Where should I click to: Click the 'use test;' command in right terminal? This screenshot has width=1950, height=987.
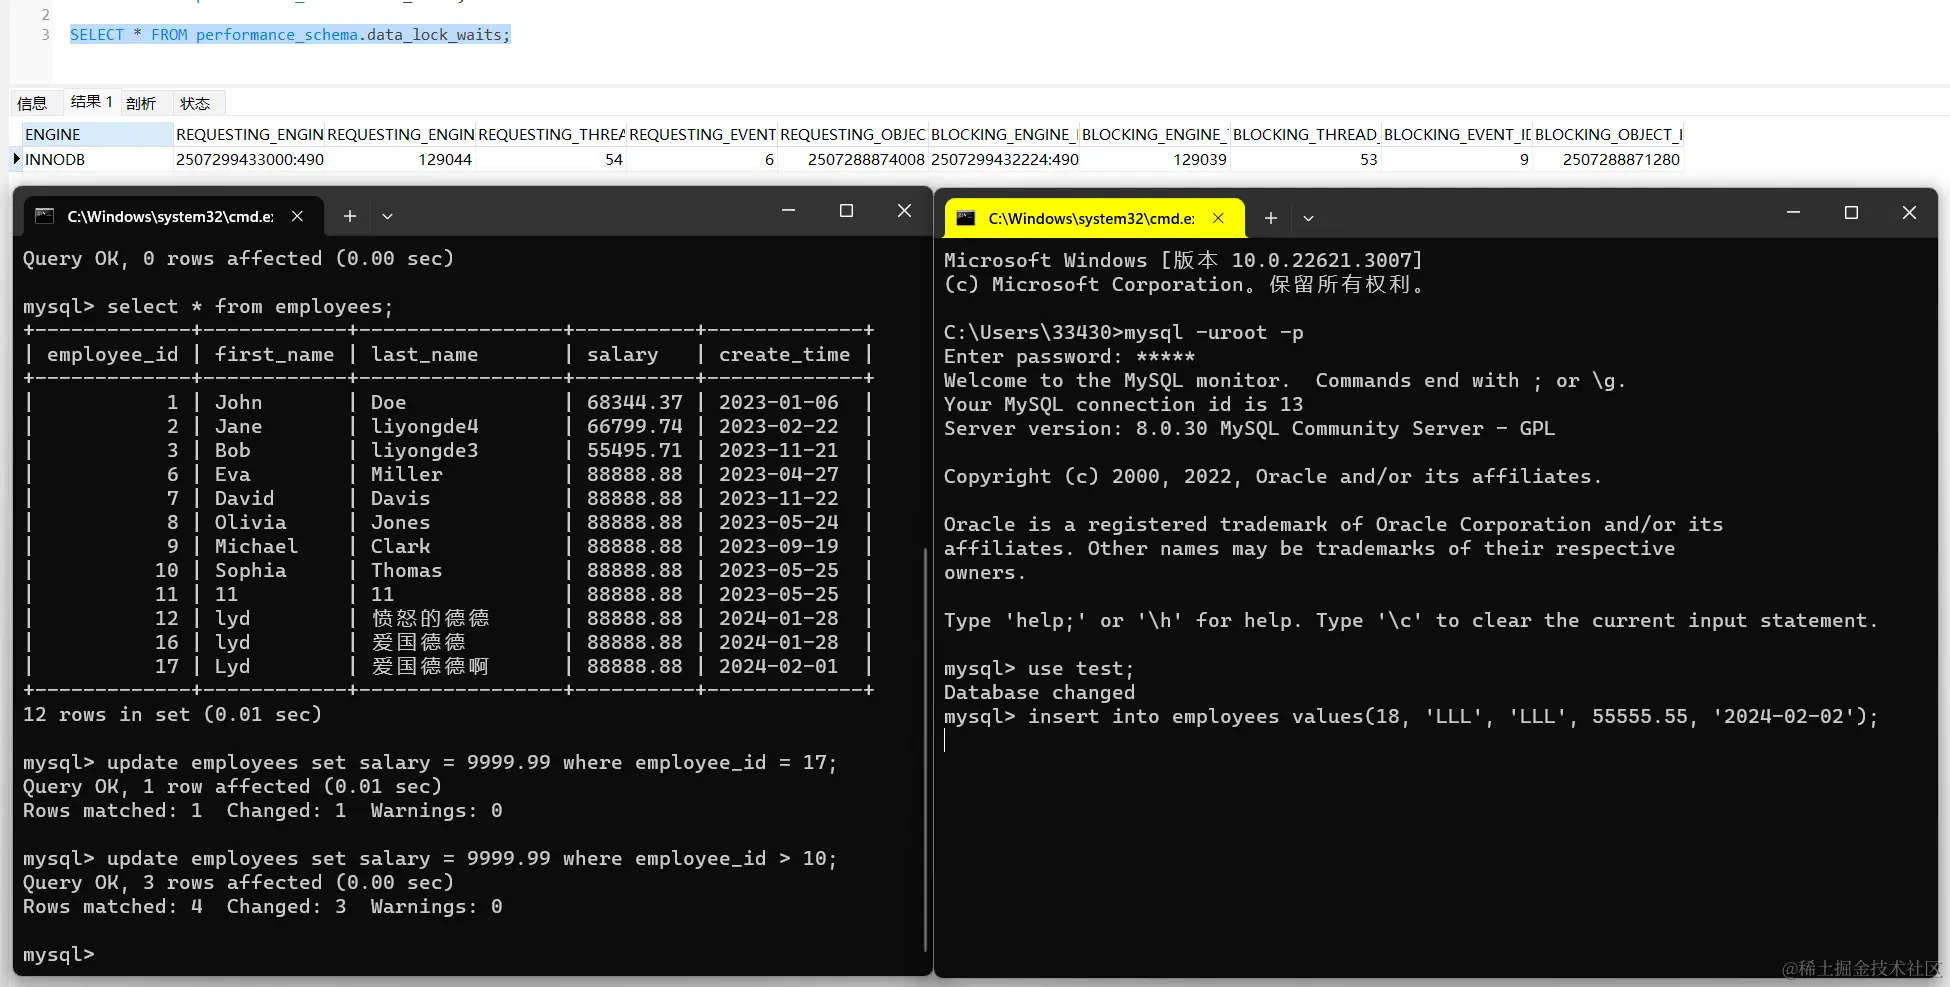tap(1081, 669)
